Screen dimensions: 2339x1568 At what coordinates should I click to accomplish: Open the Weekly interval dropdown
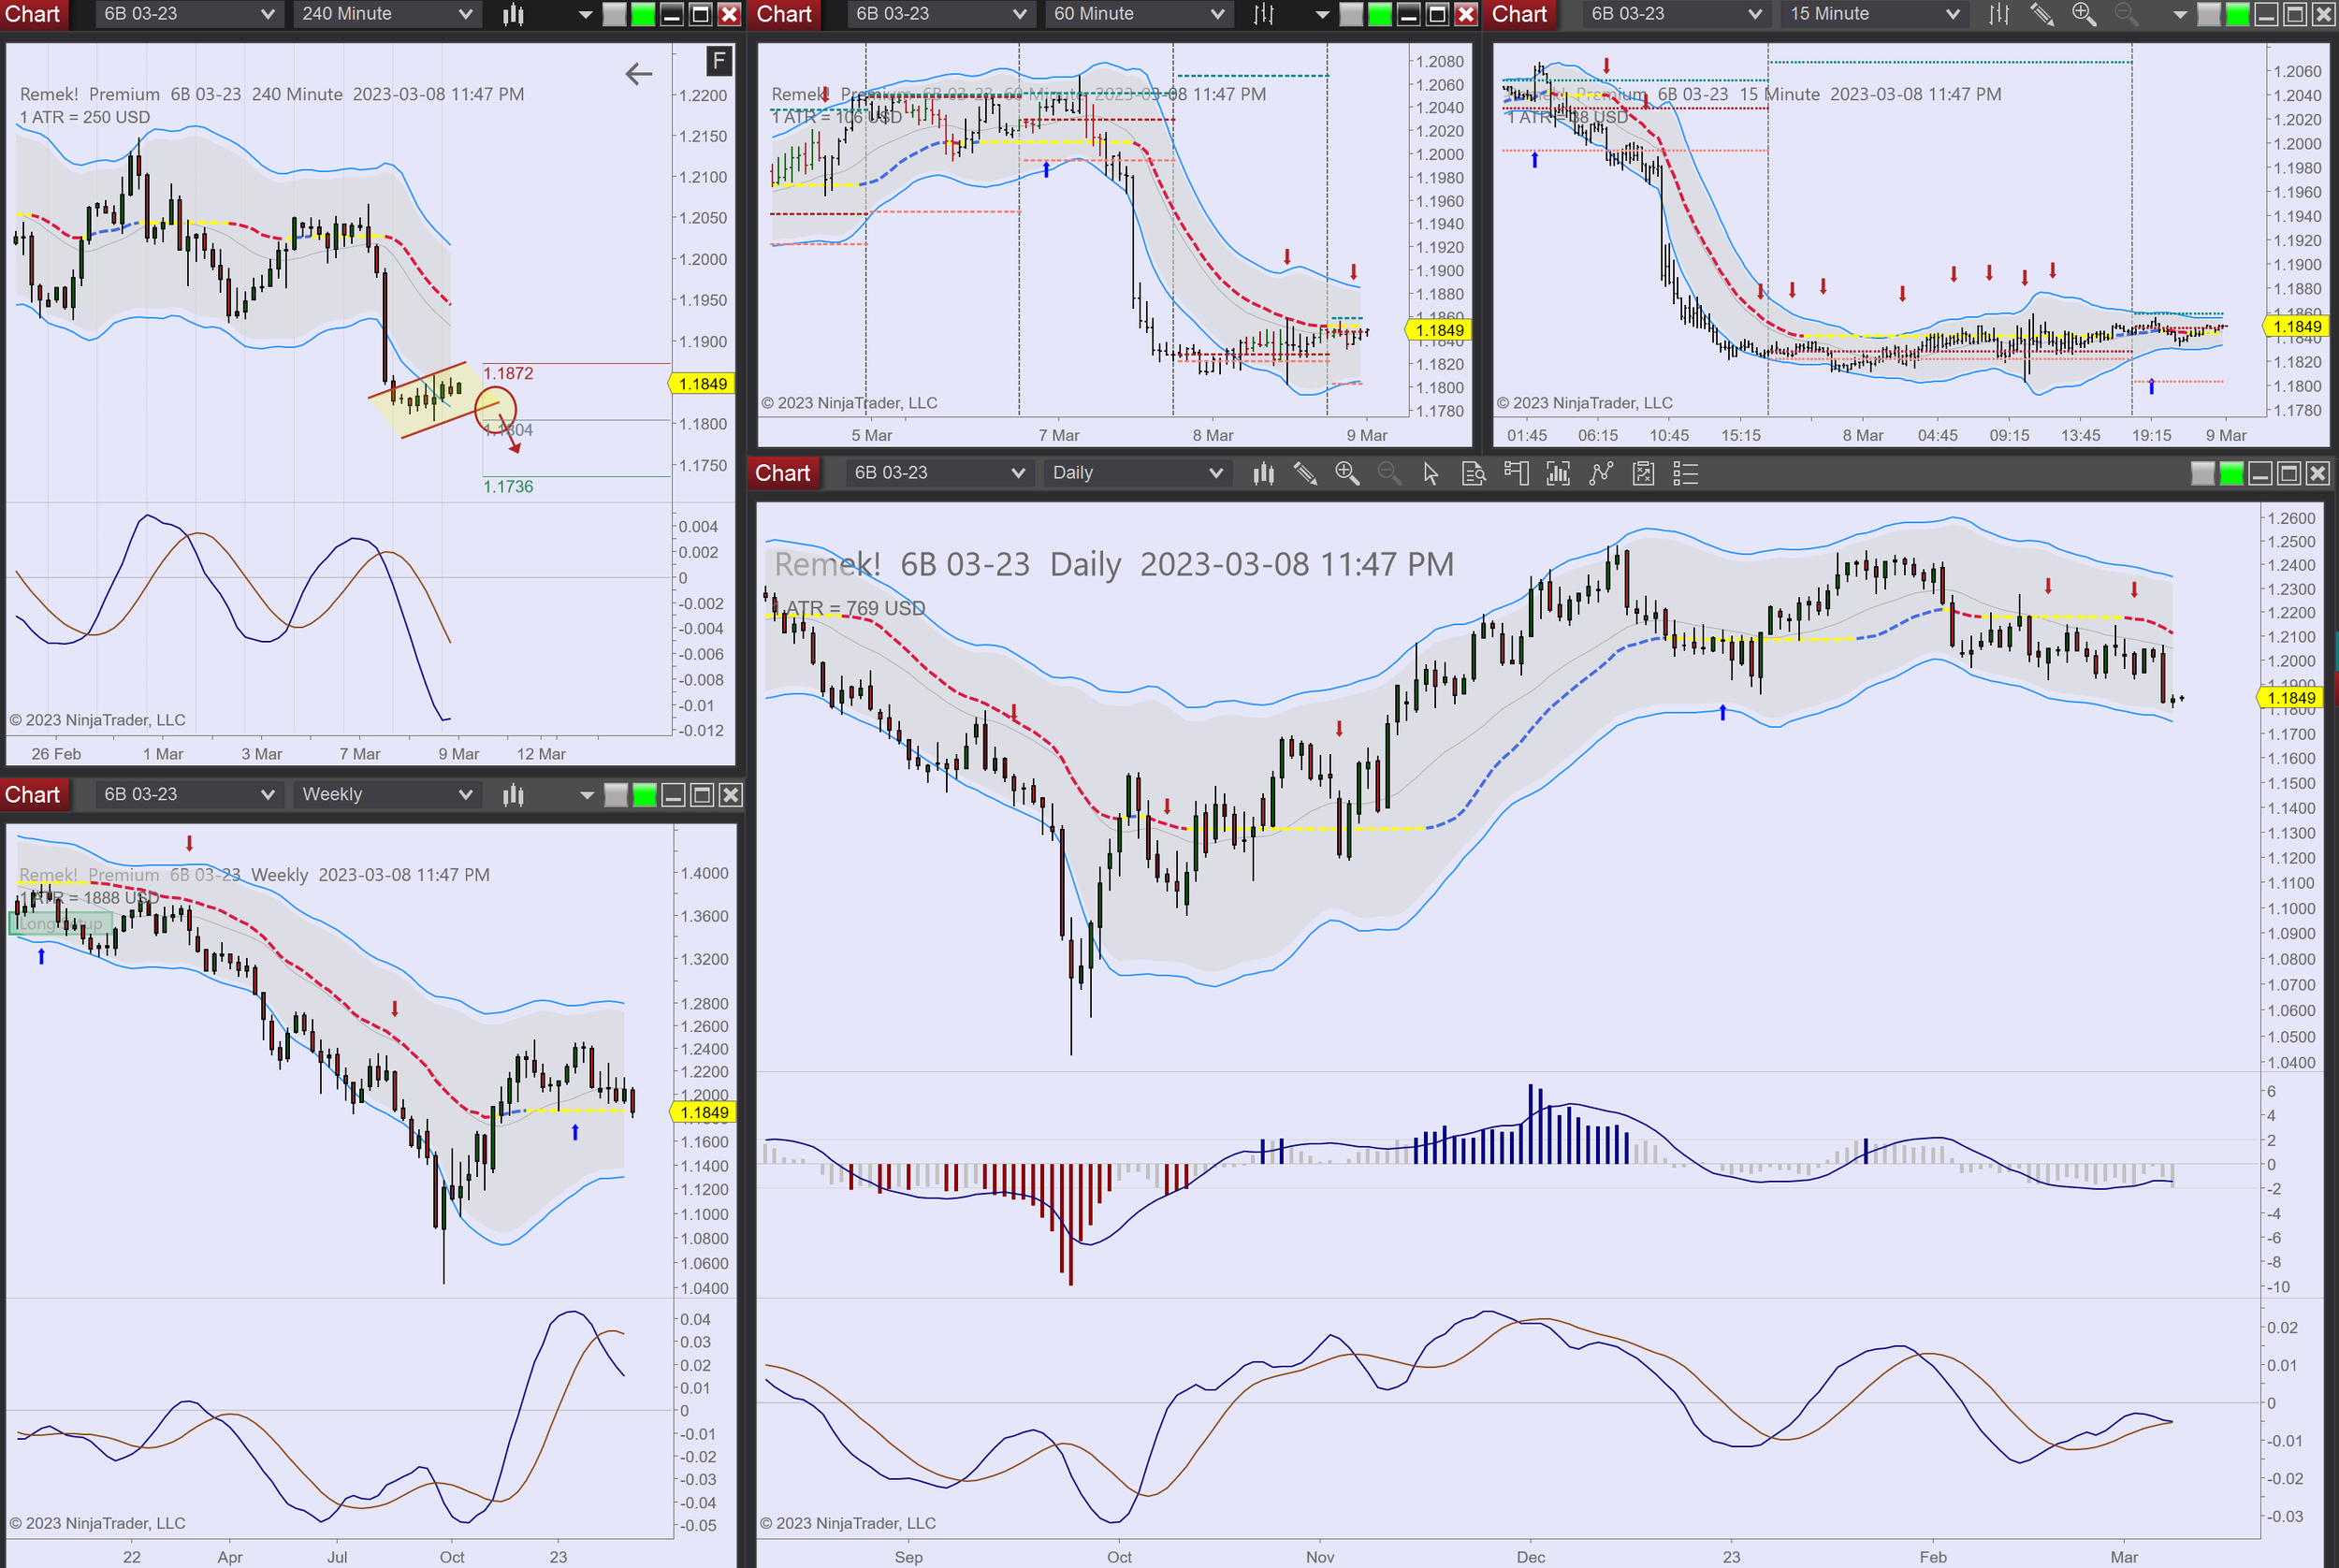386,794
